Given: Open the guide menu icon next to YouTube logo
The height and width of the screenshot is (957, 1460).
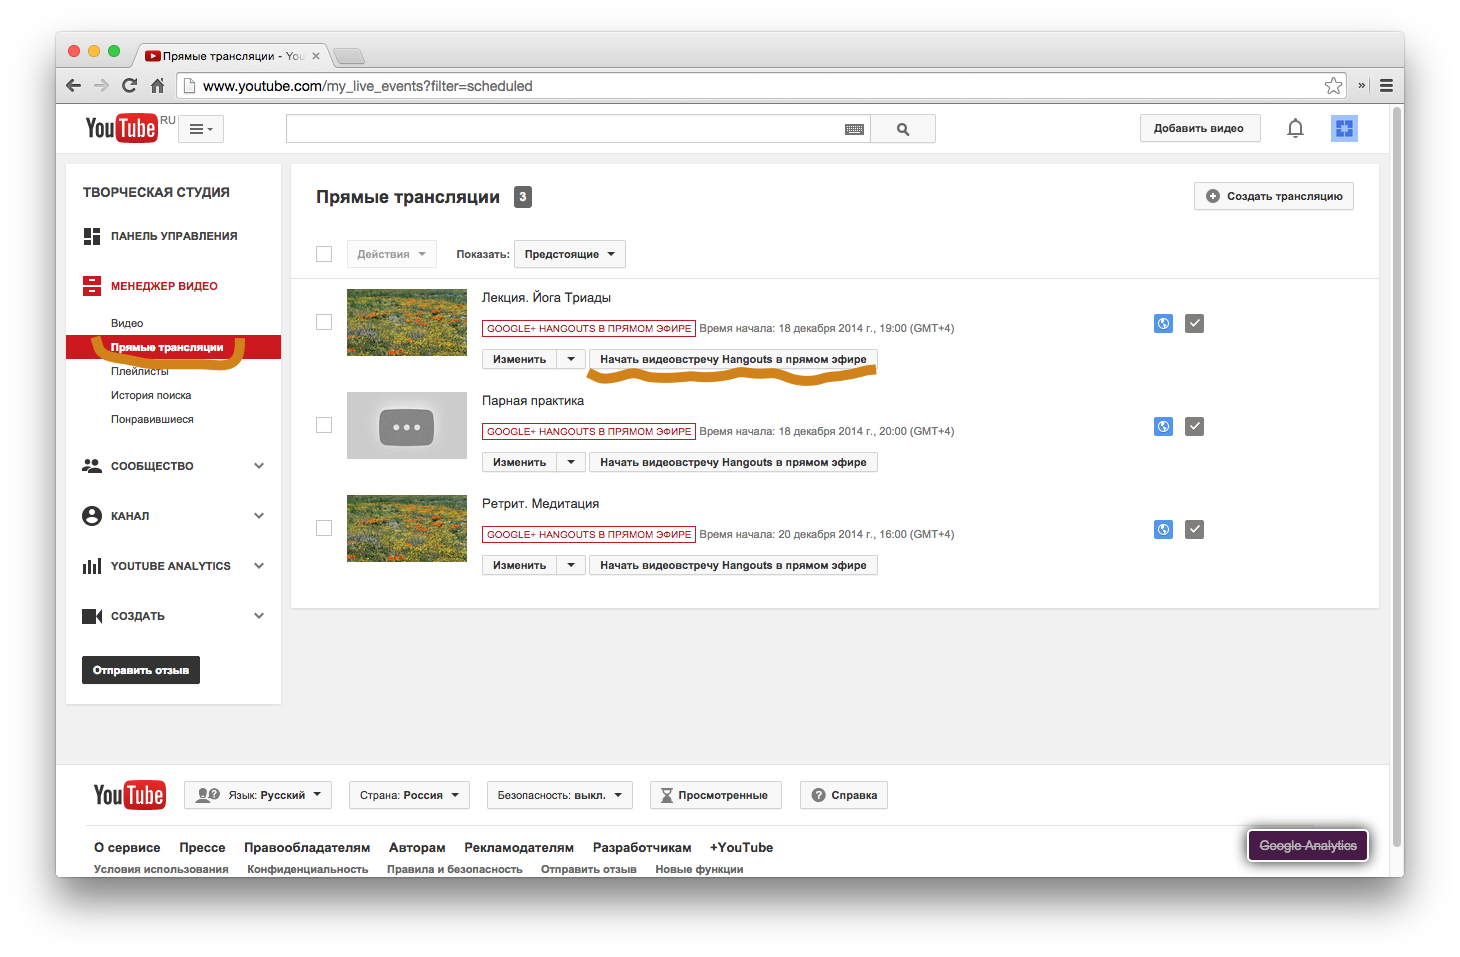Looking at the screenshot, I should click(x=201, y=129).
